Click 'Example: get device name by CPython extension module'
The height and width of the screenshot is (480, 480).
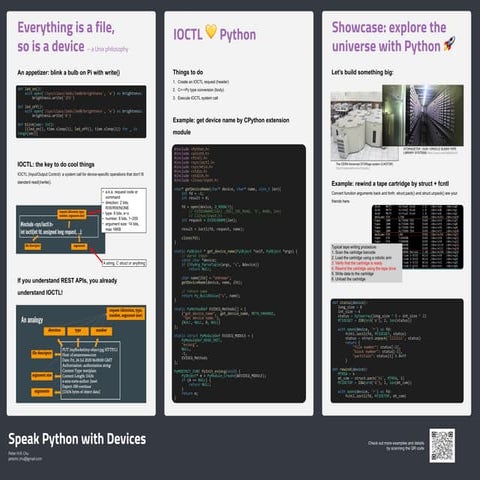(x=231, y=126)
